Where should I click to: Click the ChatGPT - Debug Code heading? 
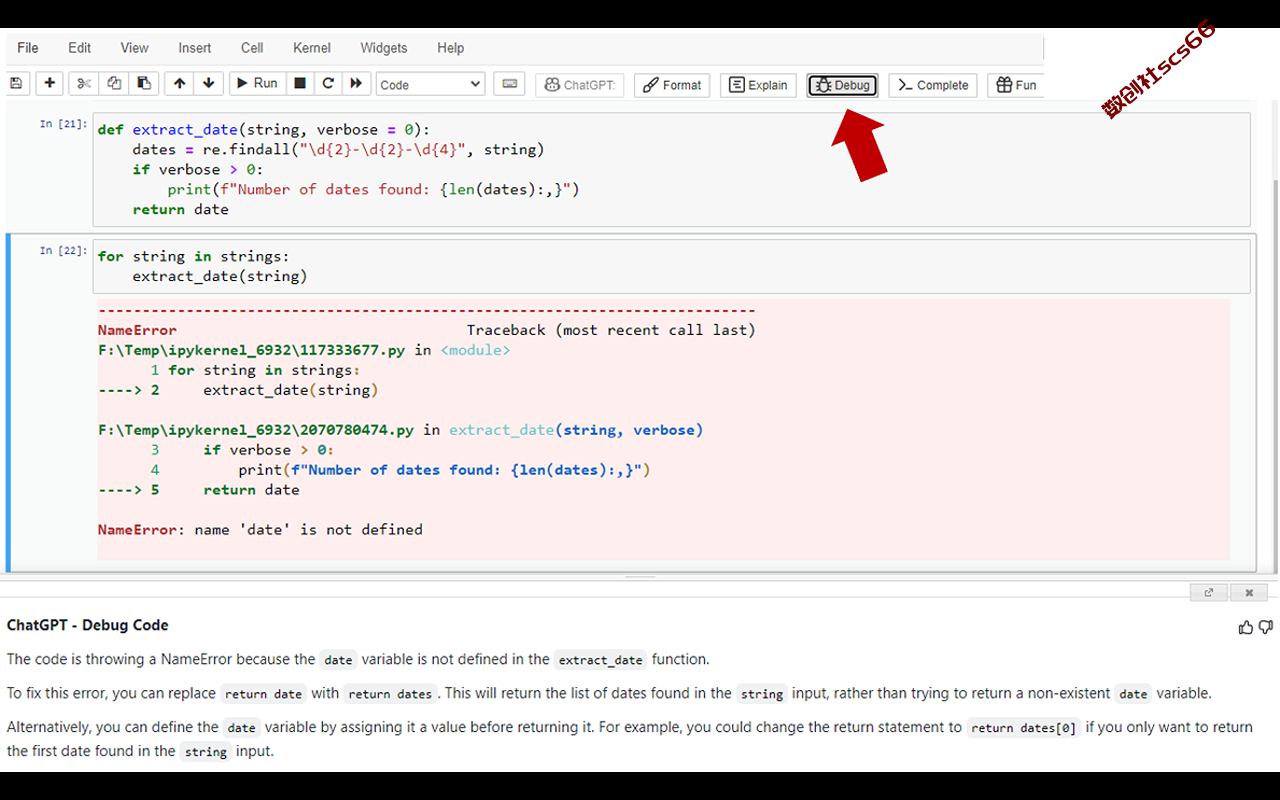(88, 625)
